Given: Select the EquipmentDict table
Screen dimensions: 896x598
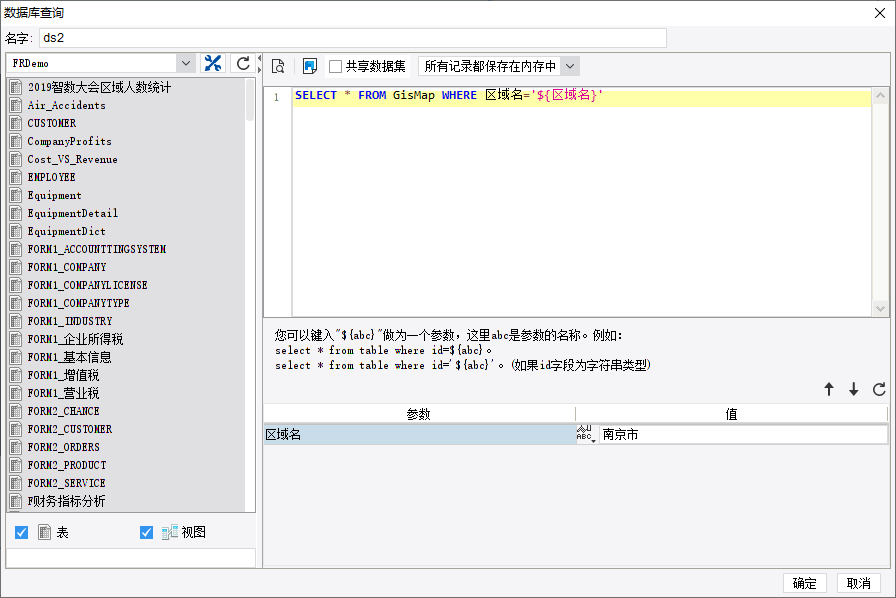Looking at the screenshot, I should tap(66, 231).
